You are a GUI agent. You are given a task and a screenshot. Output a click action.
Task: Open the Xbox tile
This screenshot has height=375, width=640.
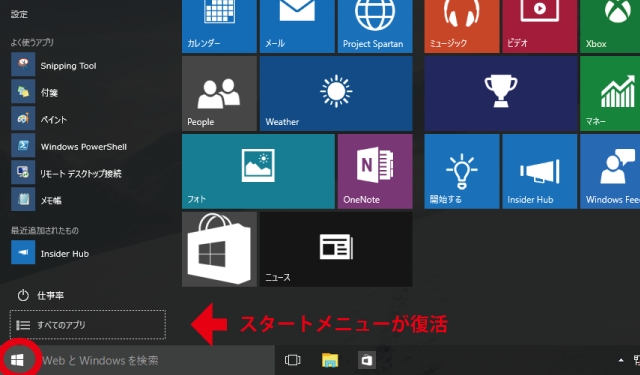coord(610,26)
